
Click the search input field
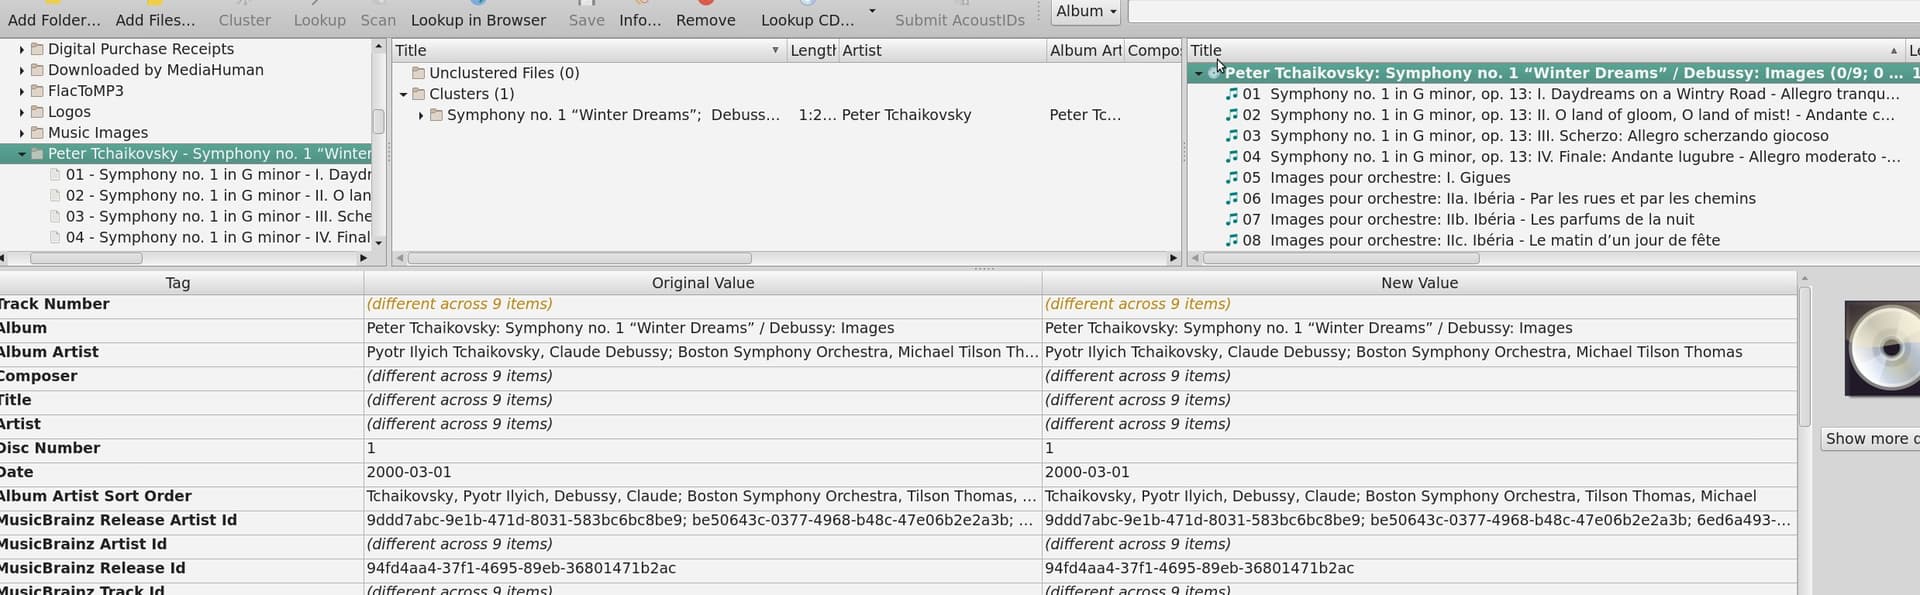click(1520, 12)
